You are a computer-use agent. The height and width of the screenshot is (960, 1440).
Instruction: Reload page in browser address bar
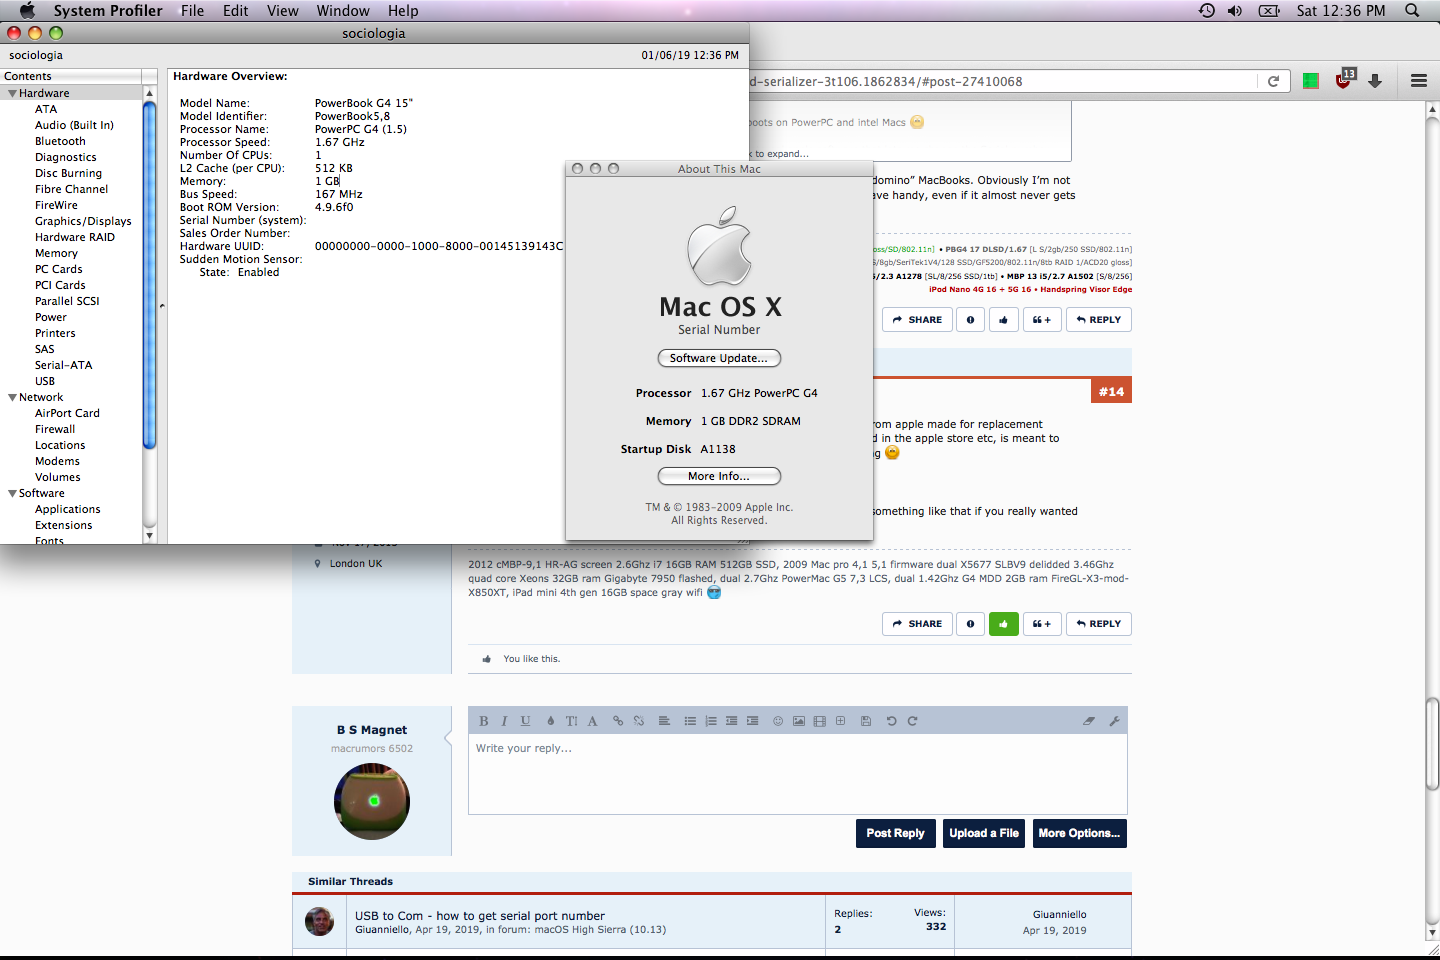[x=1273, y=82]
